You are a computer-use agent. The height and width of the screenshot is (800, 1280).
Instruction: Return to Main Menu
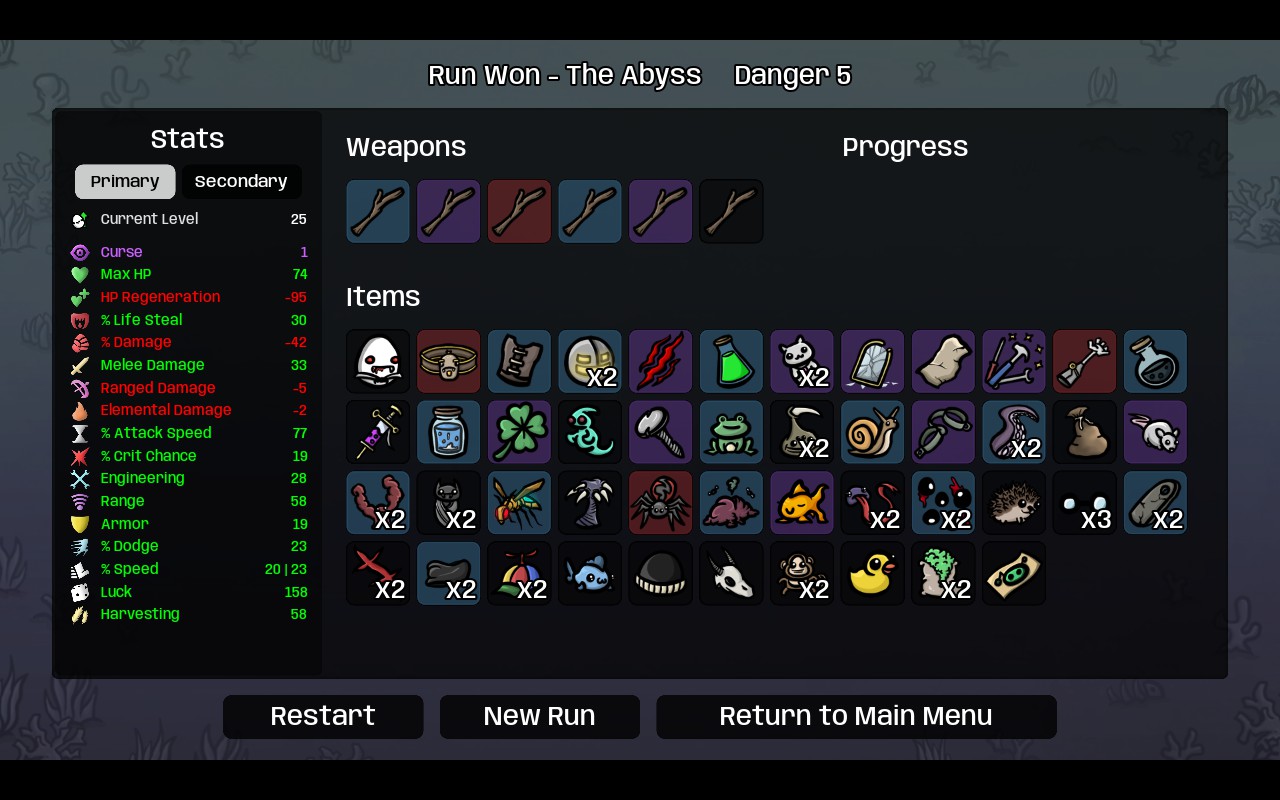tap(856, 717)
